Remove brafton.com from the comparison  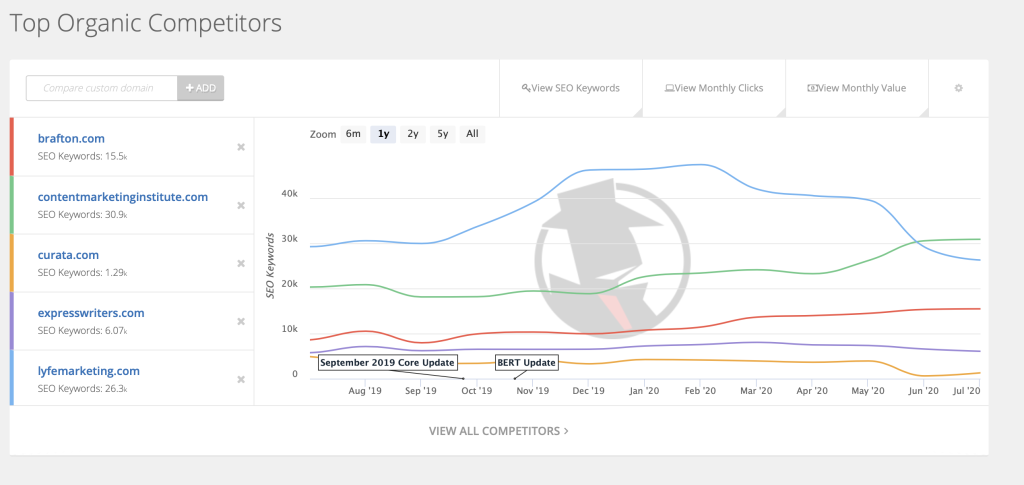click(241, 147)
